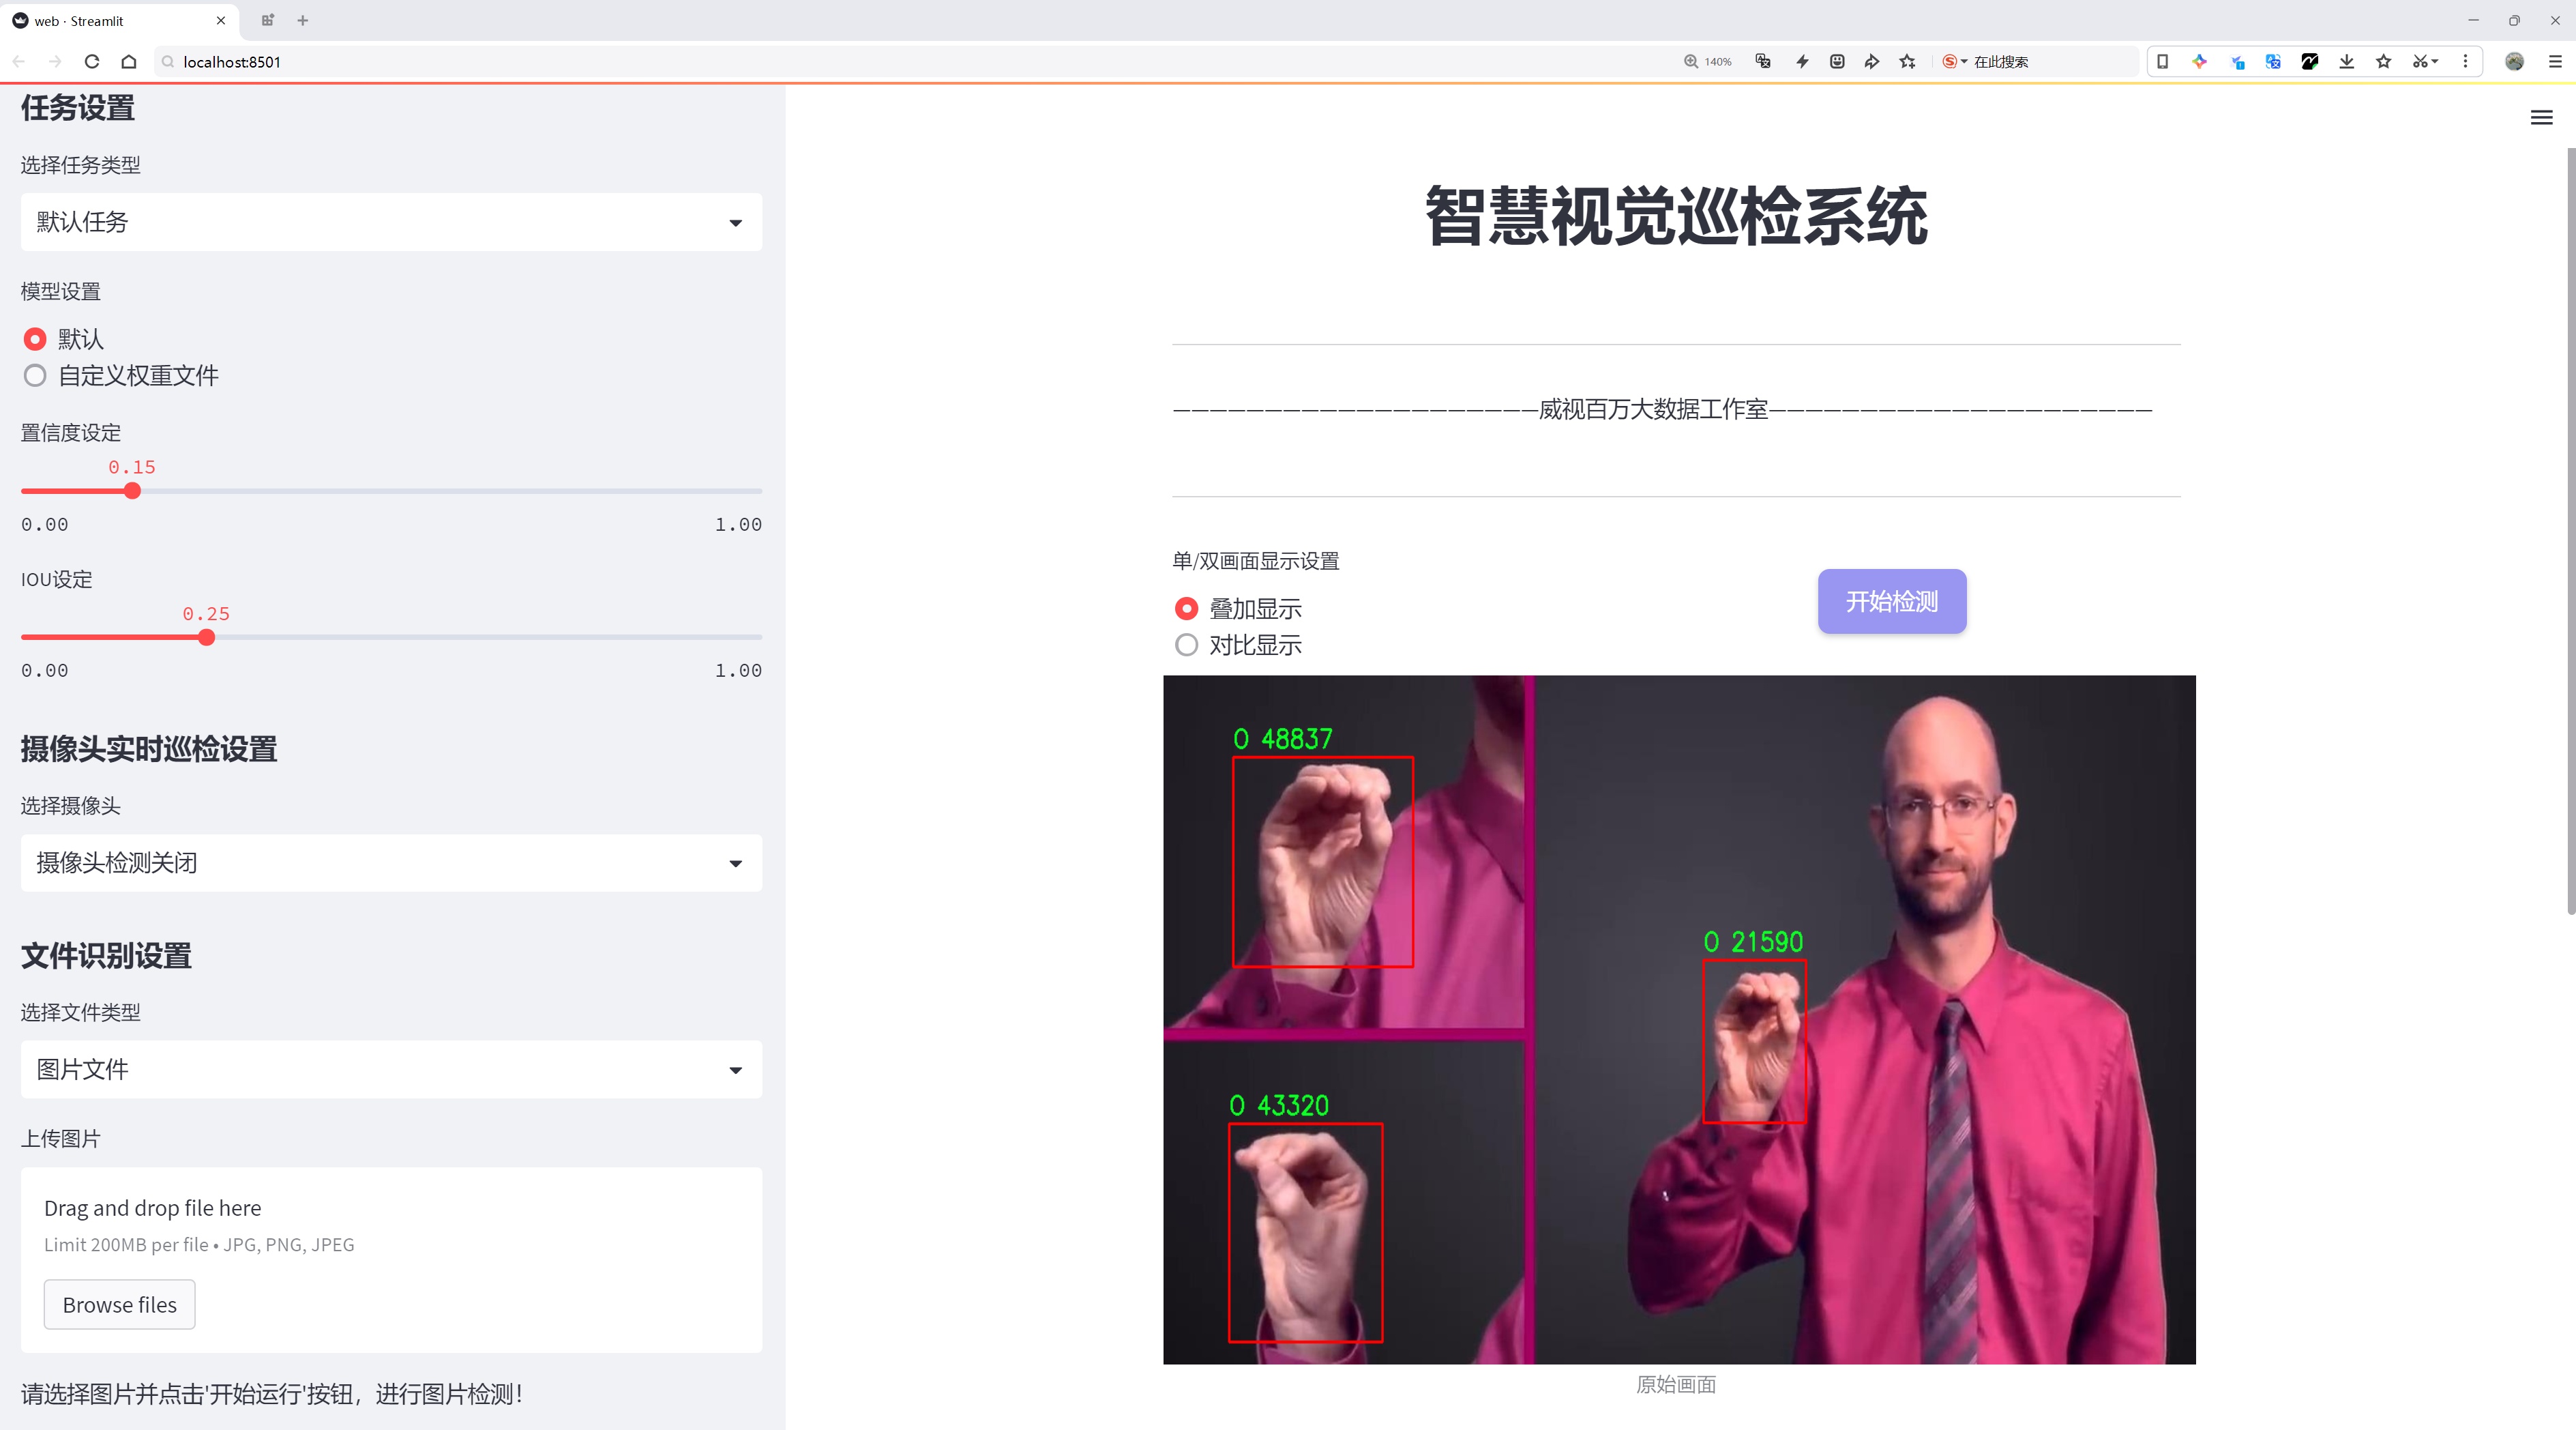Open the 140% zoom level indicator
Screen dimensions: 2576x1430
coord(1708,62)
